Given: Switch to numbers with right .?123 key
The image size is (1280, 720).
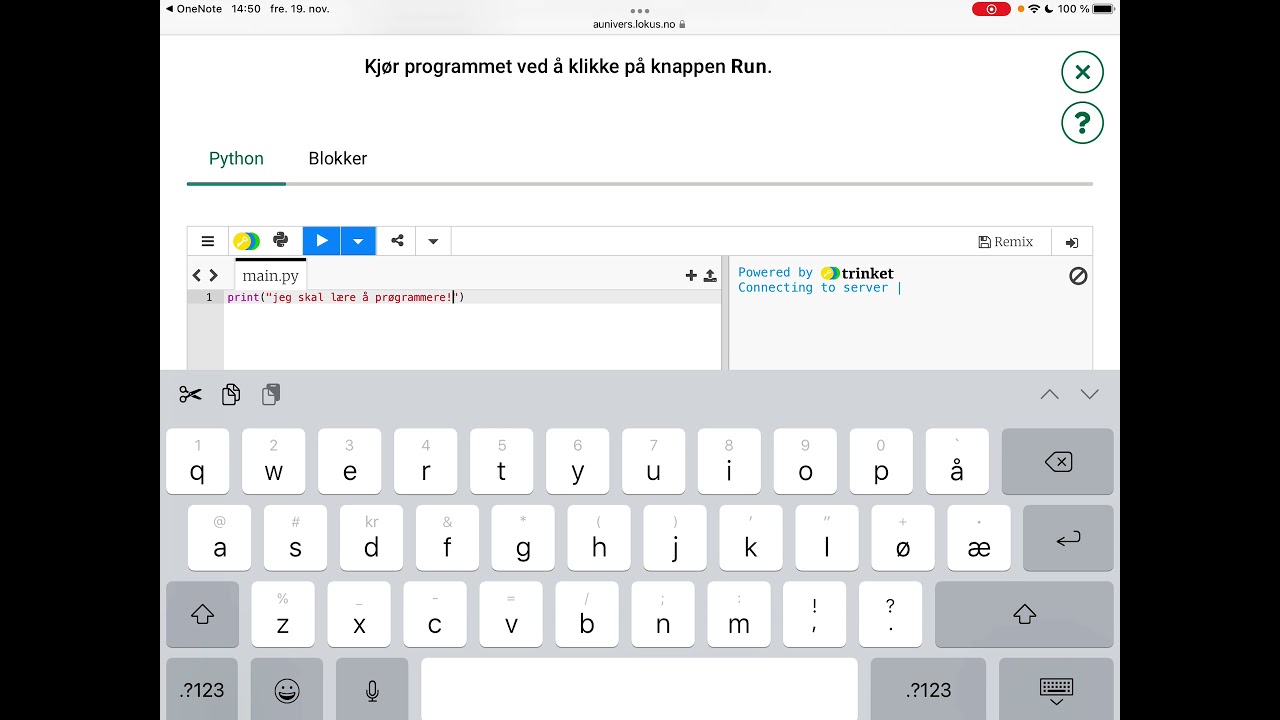Looking at the screenshot, I should (x=928, y=689).
